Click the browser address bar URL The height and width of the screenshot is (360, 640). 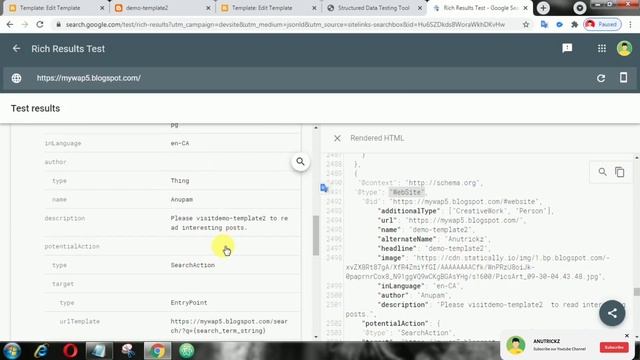(x=285, y=24)
